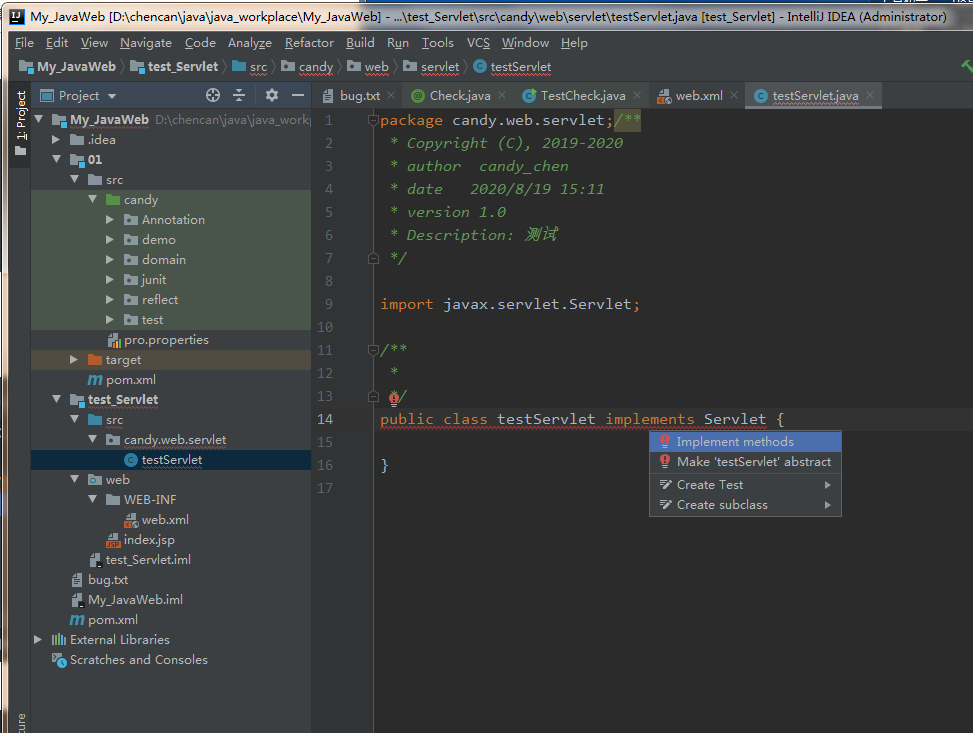Open the Build menu
The image size is (973, 733).
360,43
